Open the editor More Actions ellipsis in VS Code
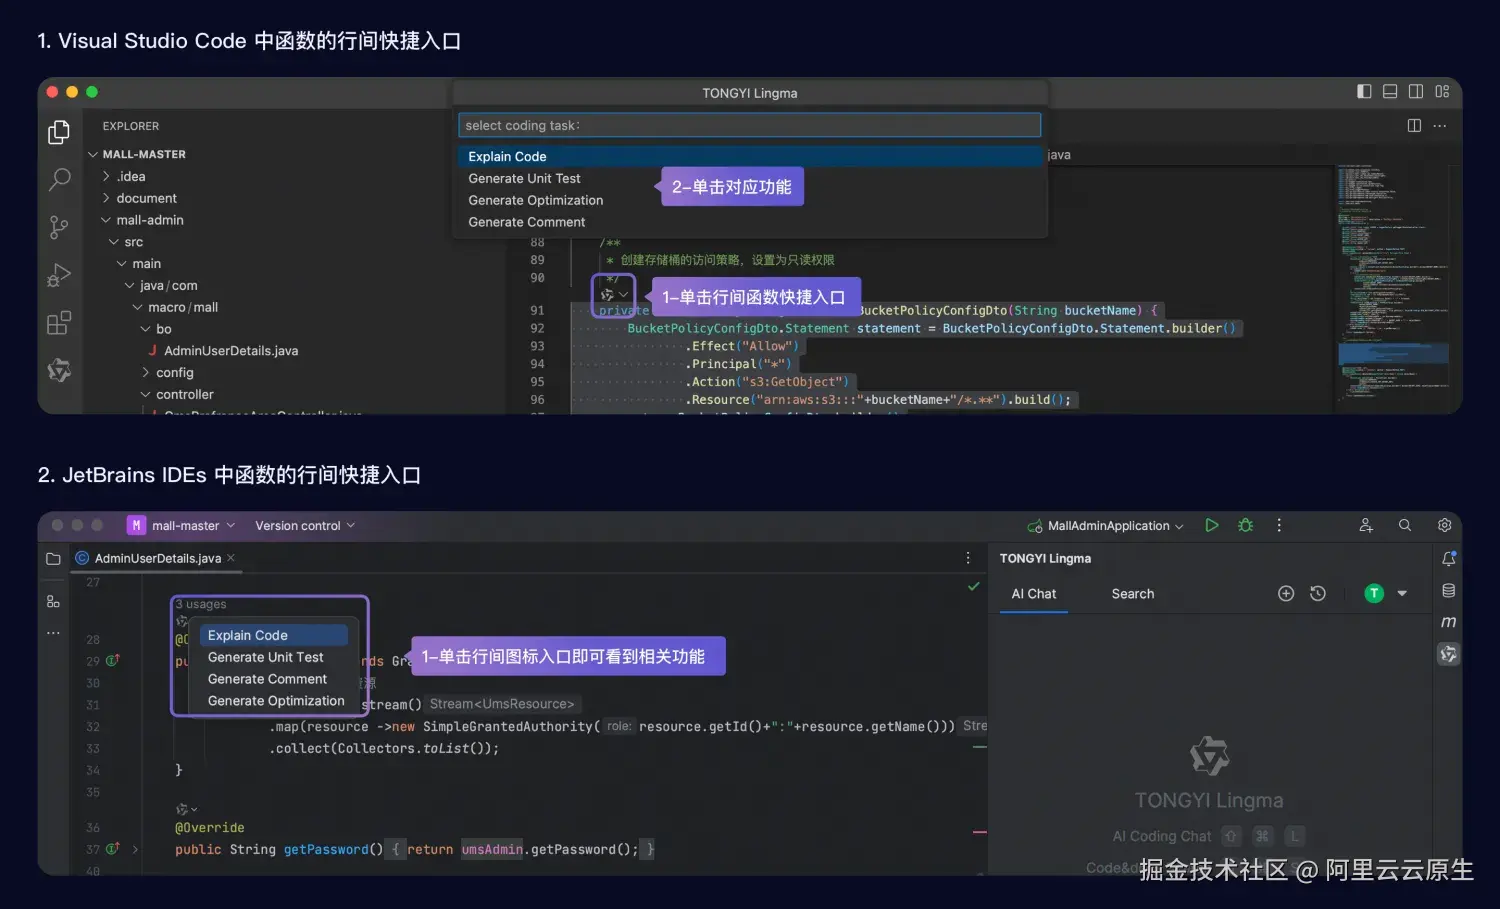 click(1440, 125)
